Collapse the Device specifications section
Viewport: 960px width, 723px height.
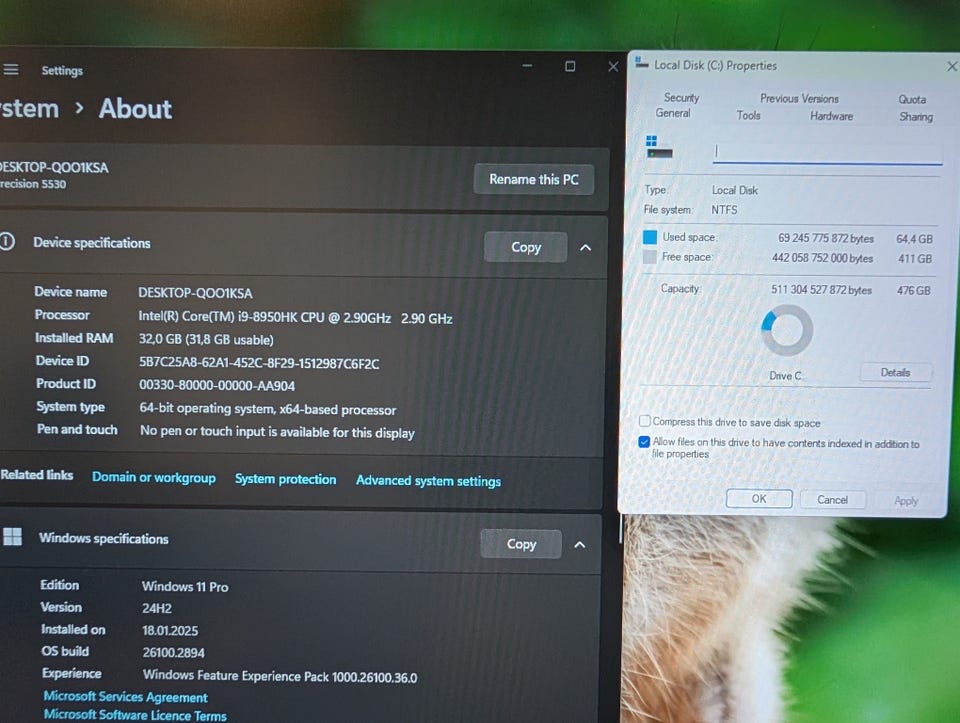585,248
